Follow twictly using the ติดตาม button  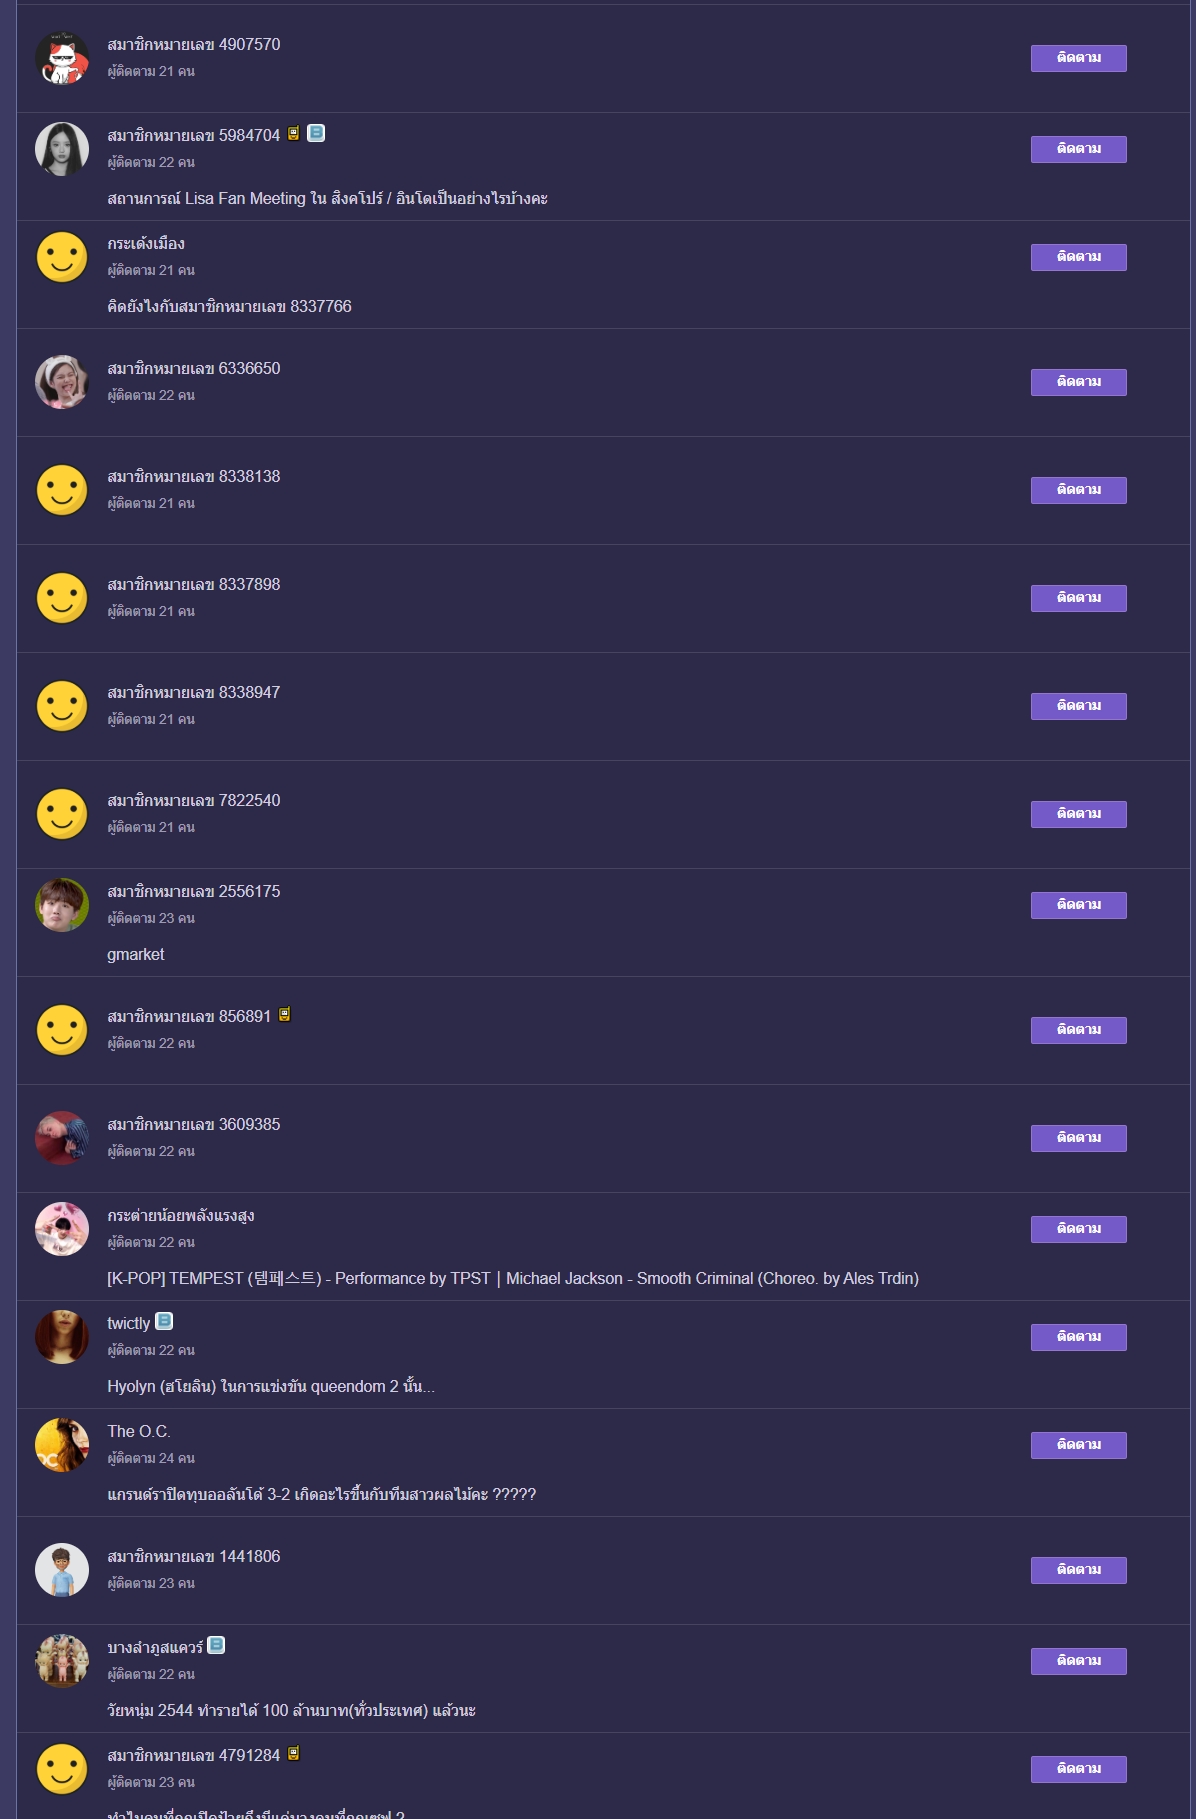[x=1079, y=1337]
